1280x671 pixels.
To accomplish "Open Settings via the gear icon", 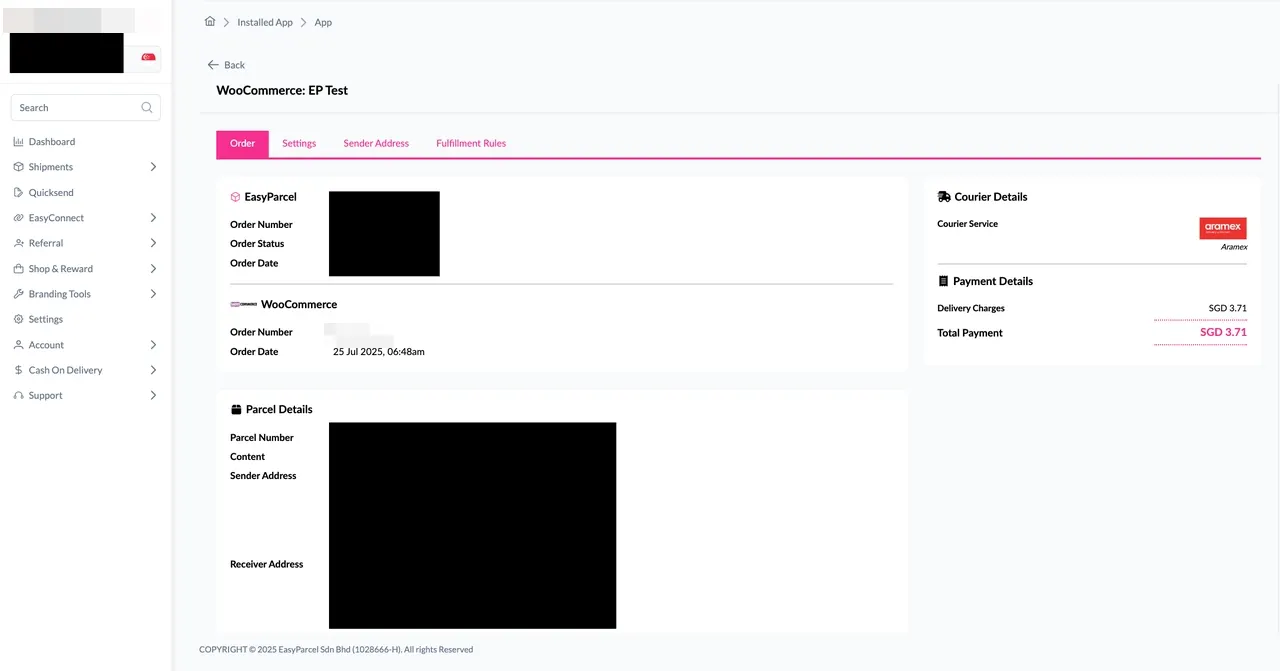I will (x=18, y=319).
